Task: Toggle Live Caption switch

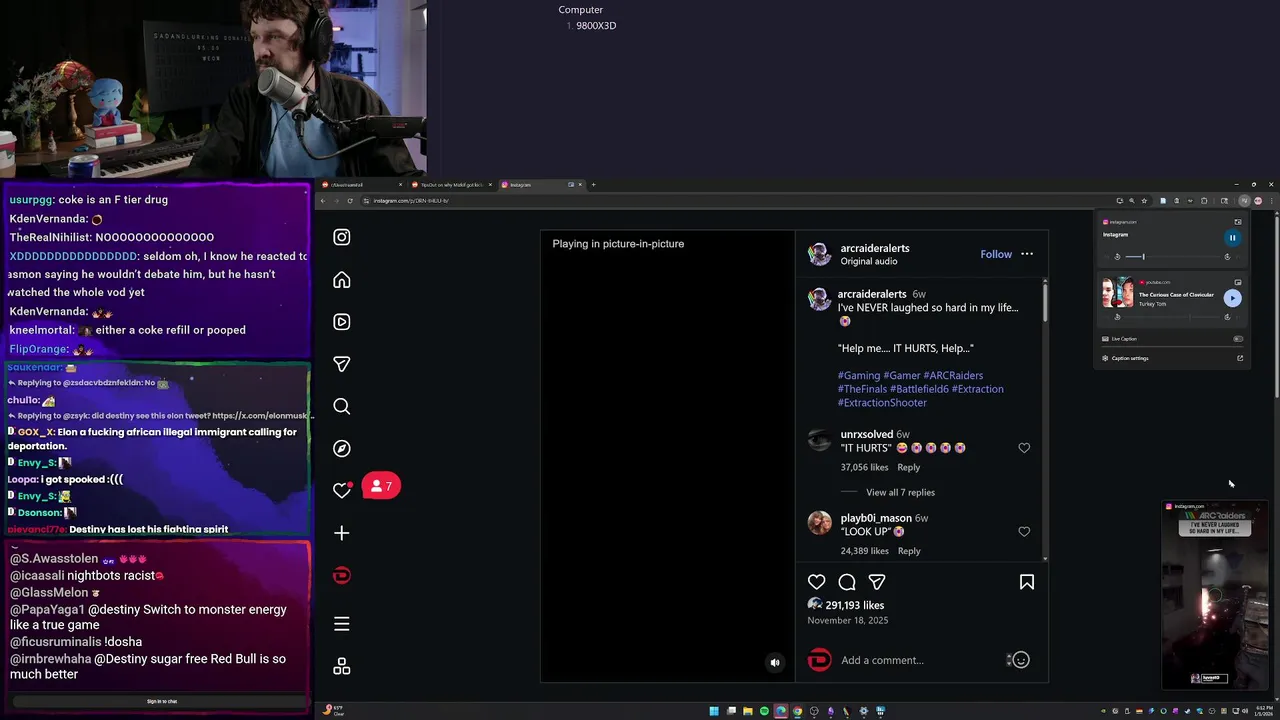Action: tap(1238, 339)
